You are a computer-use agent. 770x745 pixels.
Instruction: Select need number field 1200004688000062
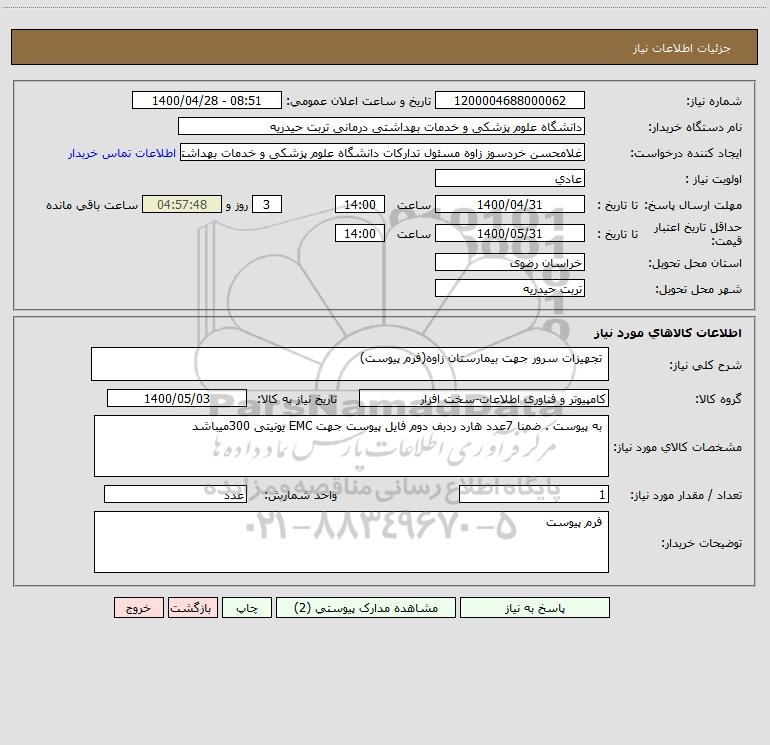click(510, 100)
